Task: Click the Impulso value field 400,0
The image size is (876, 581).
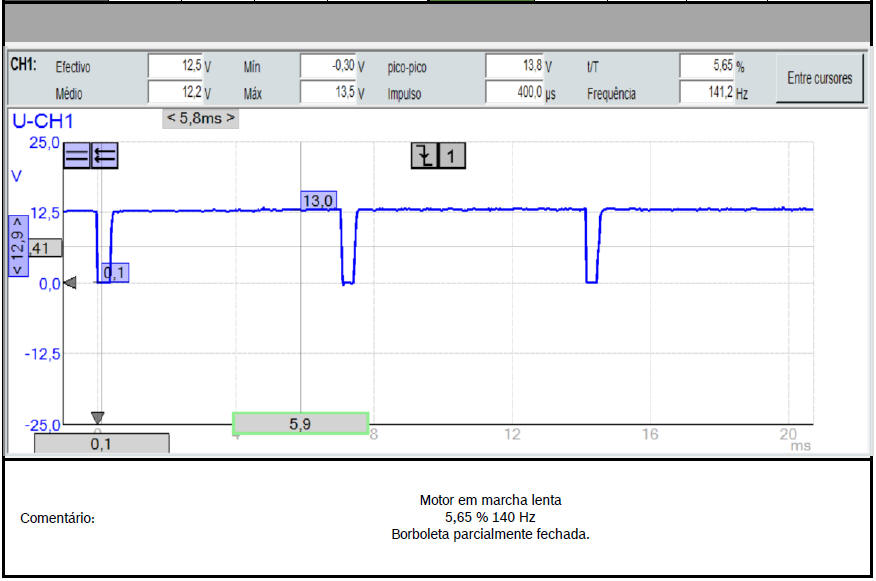Action: tap(514, 93)
